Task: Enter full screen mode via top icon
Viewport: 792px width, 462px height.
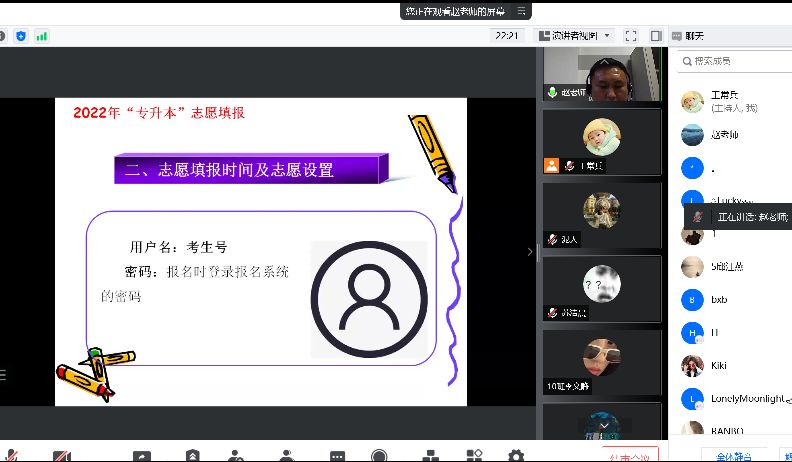Action: 630,35
